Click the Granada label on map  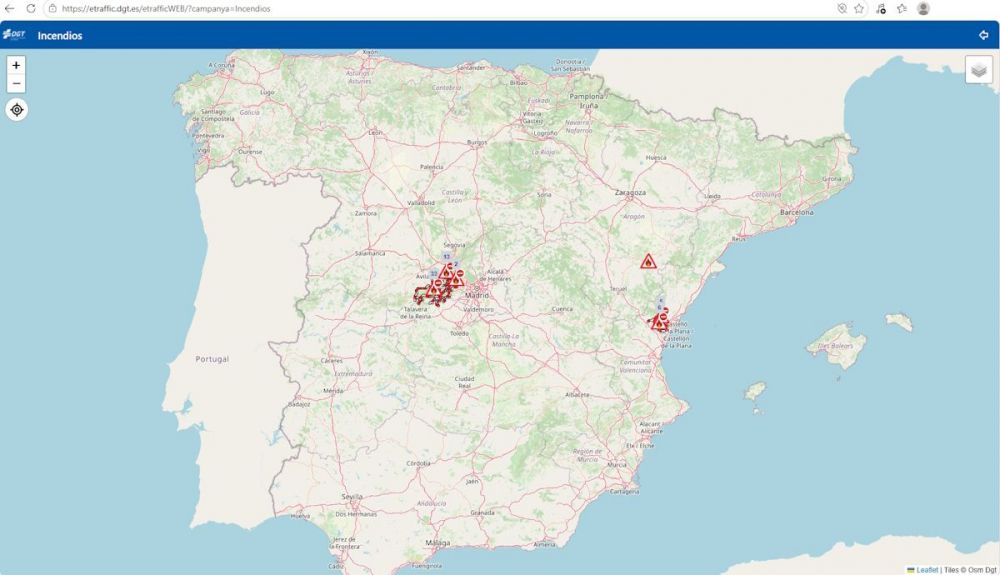pyautogui.click(x=482, y=513)
